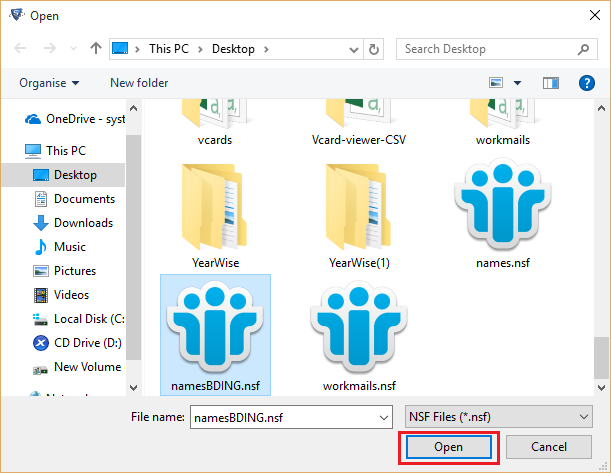This screenshot has height=473, width=611.
Task: Go up one folder level
Action: [96, 48]
